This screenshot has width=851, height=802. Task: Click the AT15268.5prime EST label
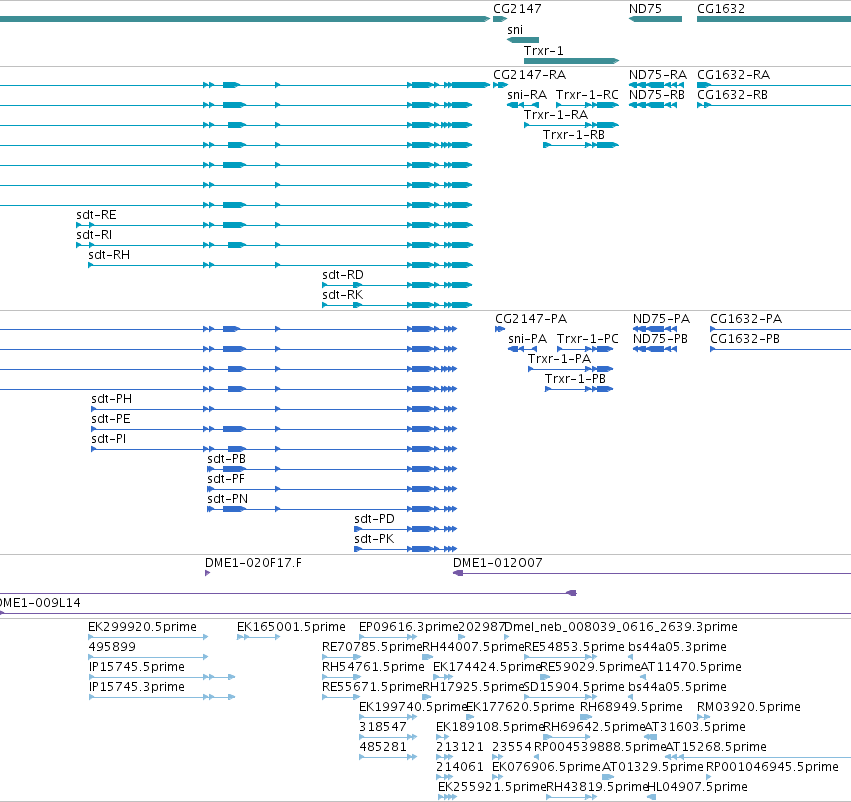click(716, 747)
